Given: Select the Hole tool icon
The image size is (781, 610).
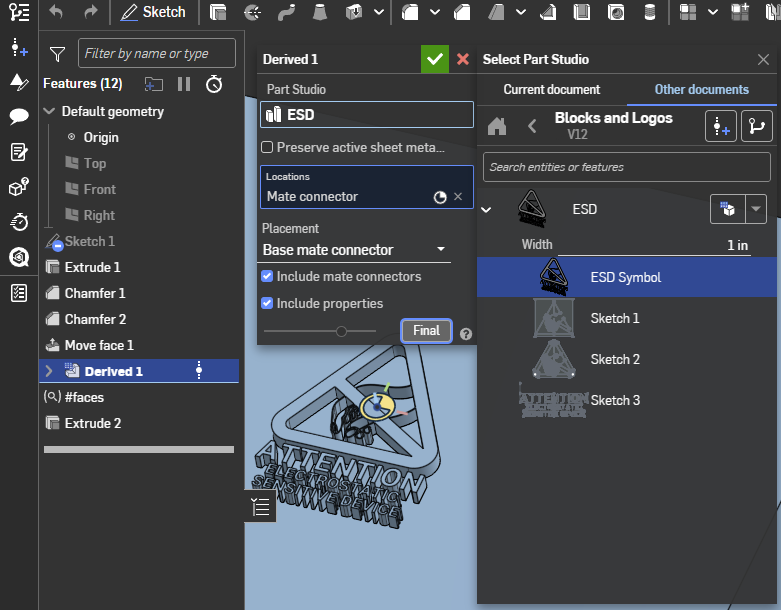Looking at the screenshot, I should [x=616, y=12].
